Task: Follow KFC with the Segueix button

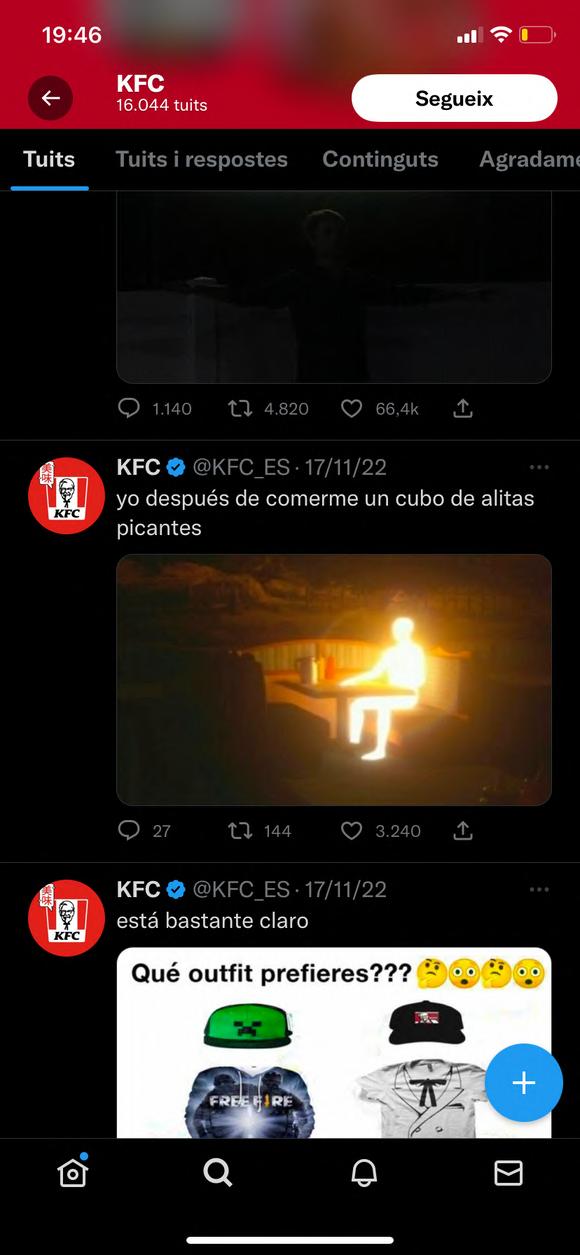Action: point(454,98)
